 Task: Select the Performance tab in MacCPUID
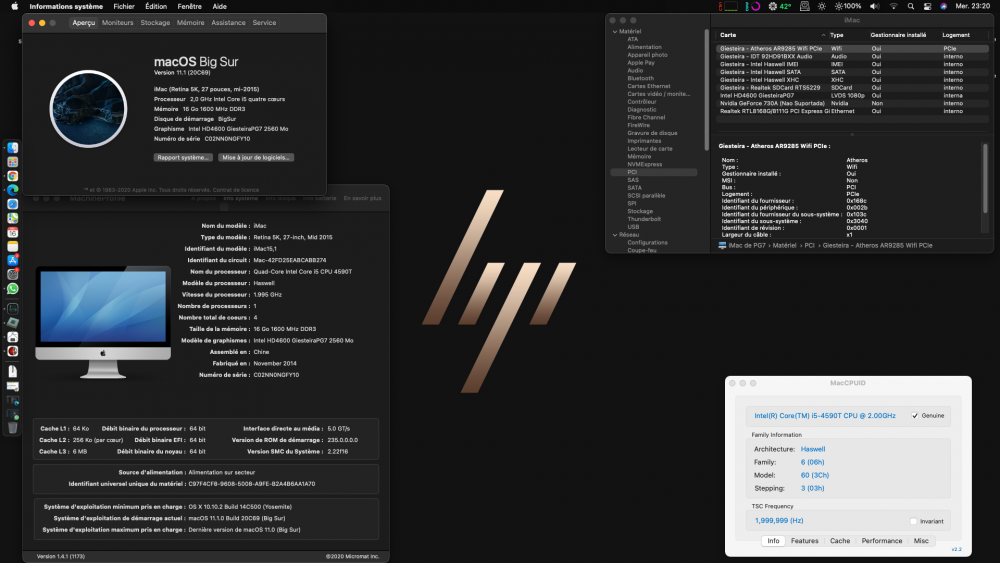881,541
